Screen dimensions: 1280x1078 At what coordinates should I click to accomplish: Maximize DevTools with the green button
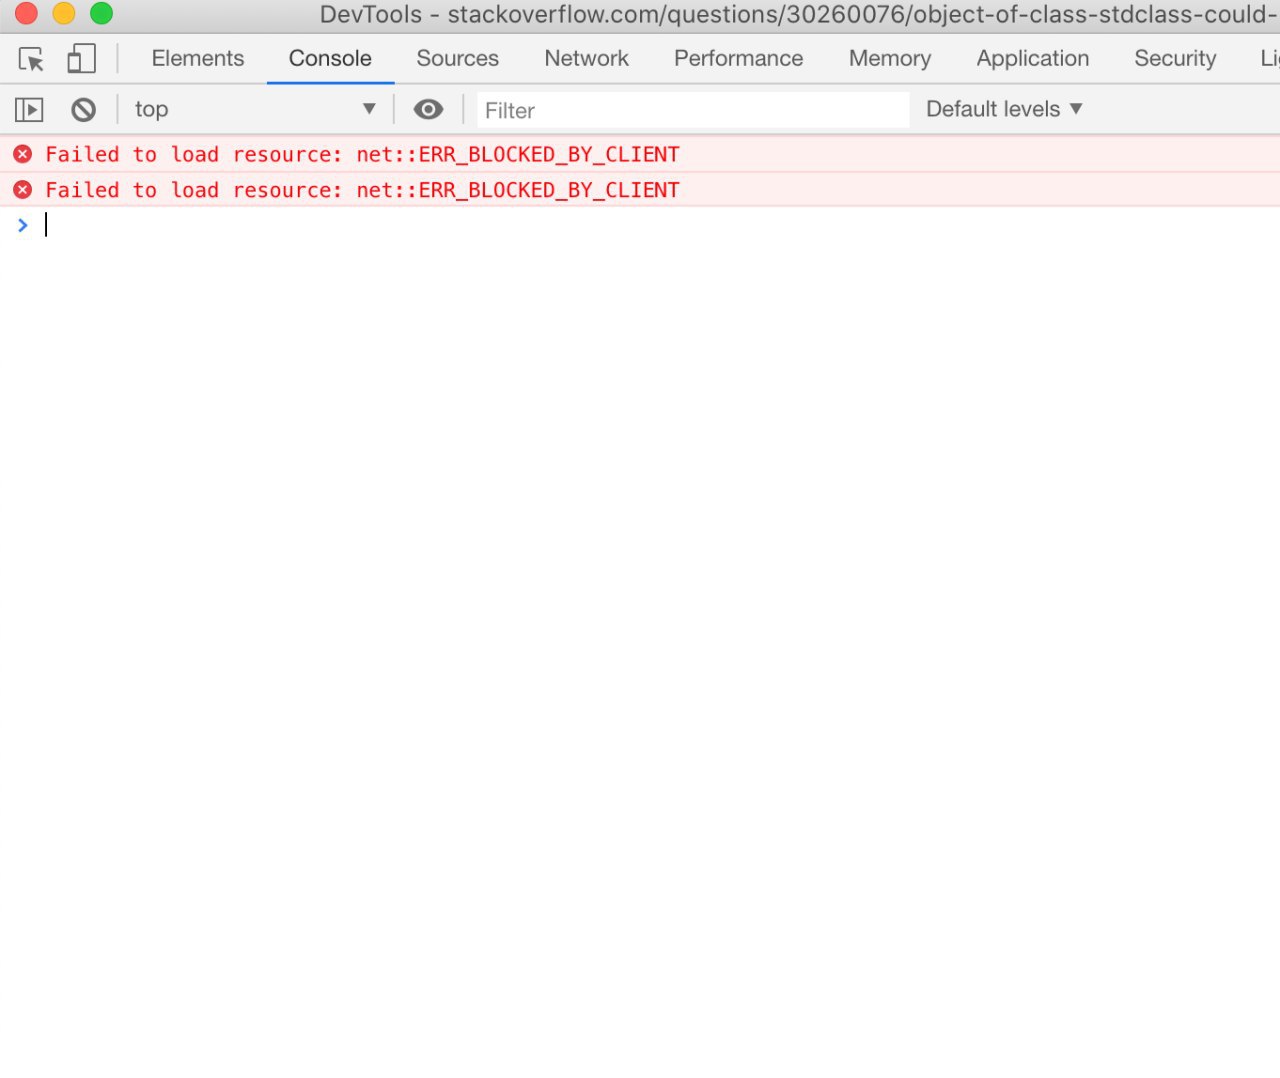pyautogui.click(x=101, y=13)
